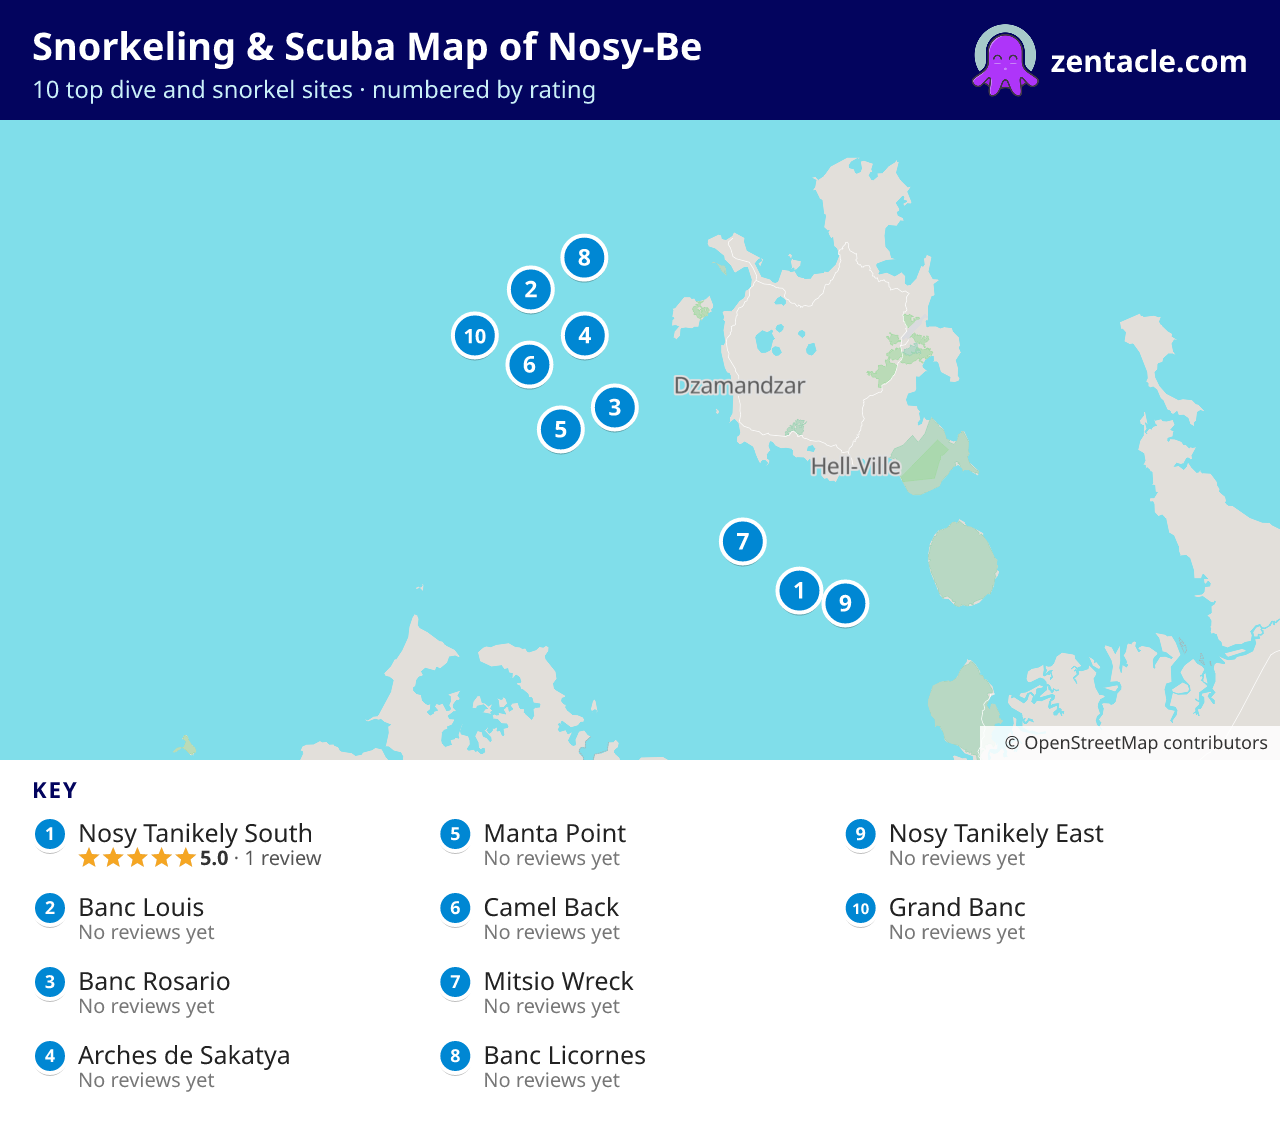This screenshot has height=1130, width=1280.
Task: Click key badge 9 beside Nosy Tanikely East
Action: click(x=860, y=834)
